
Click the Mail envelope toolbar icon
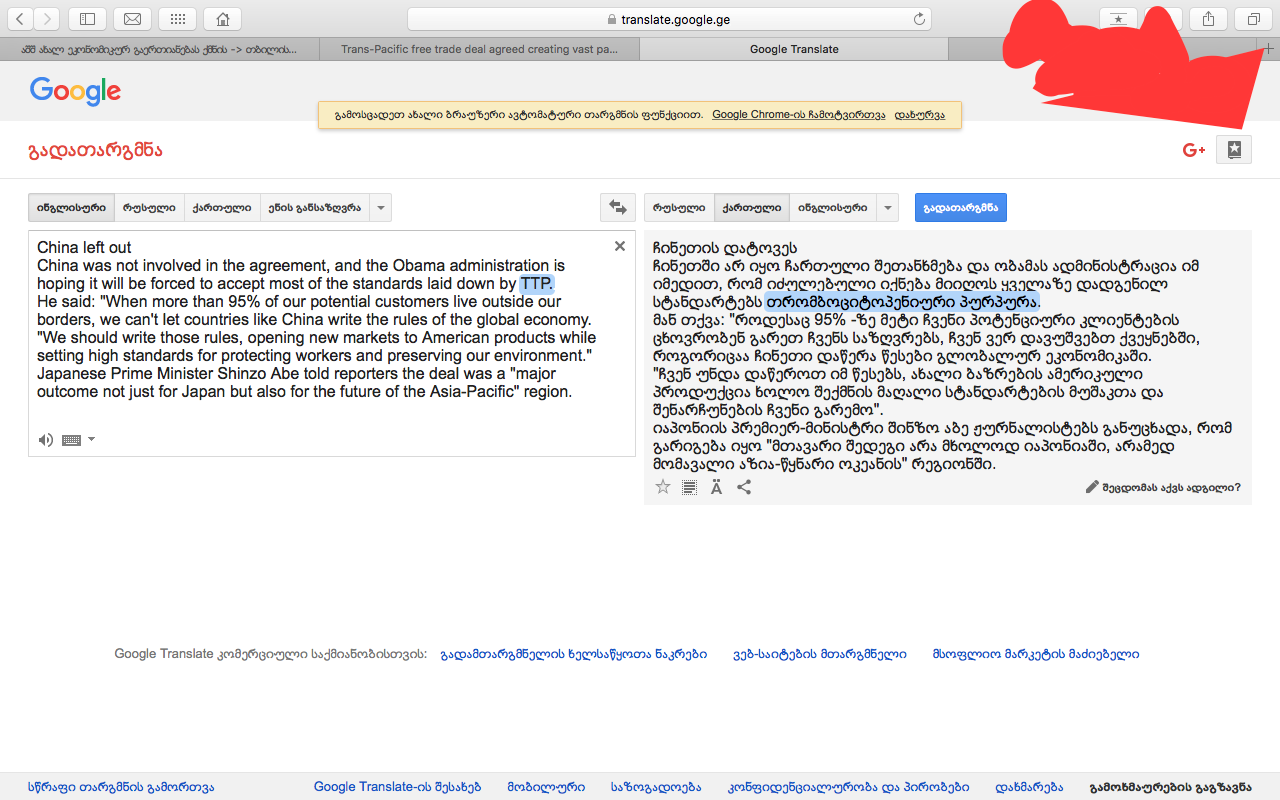(132, 18)
